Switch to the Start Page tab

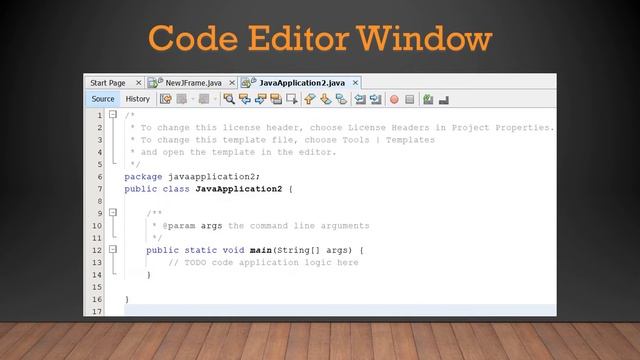108,83
